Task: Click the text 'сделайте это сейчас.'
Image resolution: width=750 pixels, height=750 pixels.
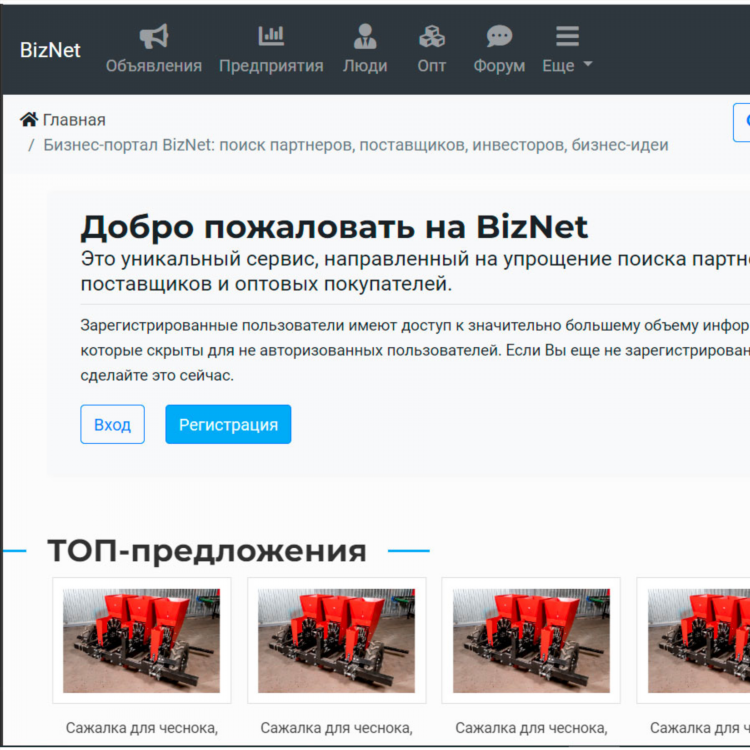Action: click(157, 375)
